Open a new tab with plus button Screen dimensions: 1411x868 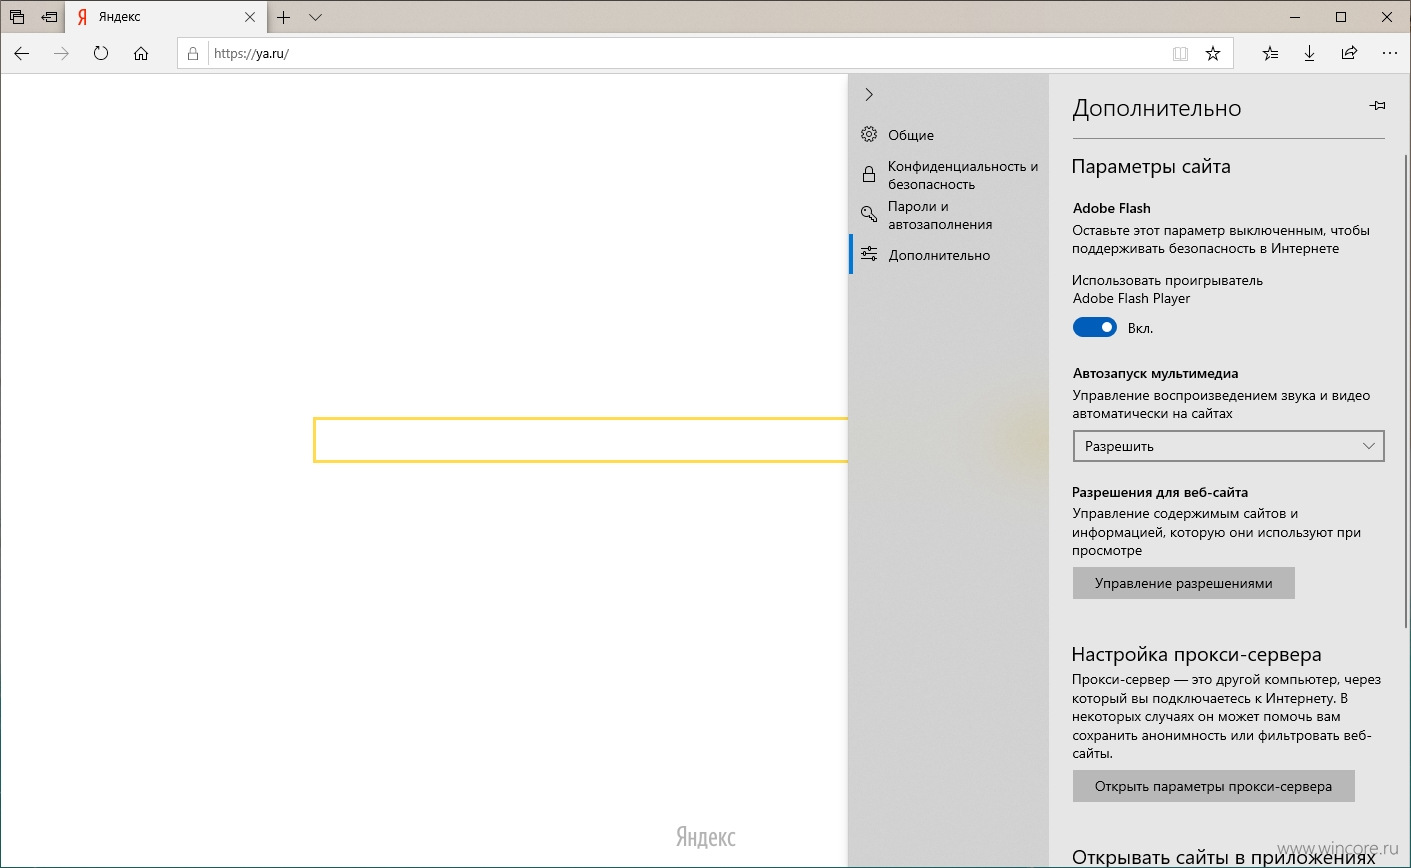click(x=284, y=17)
